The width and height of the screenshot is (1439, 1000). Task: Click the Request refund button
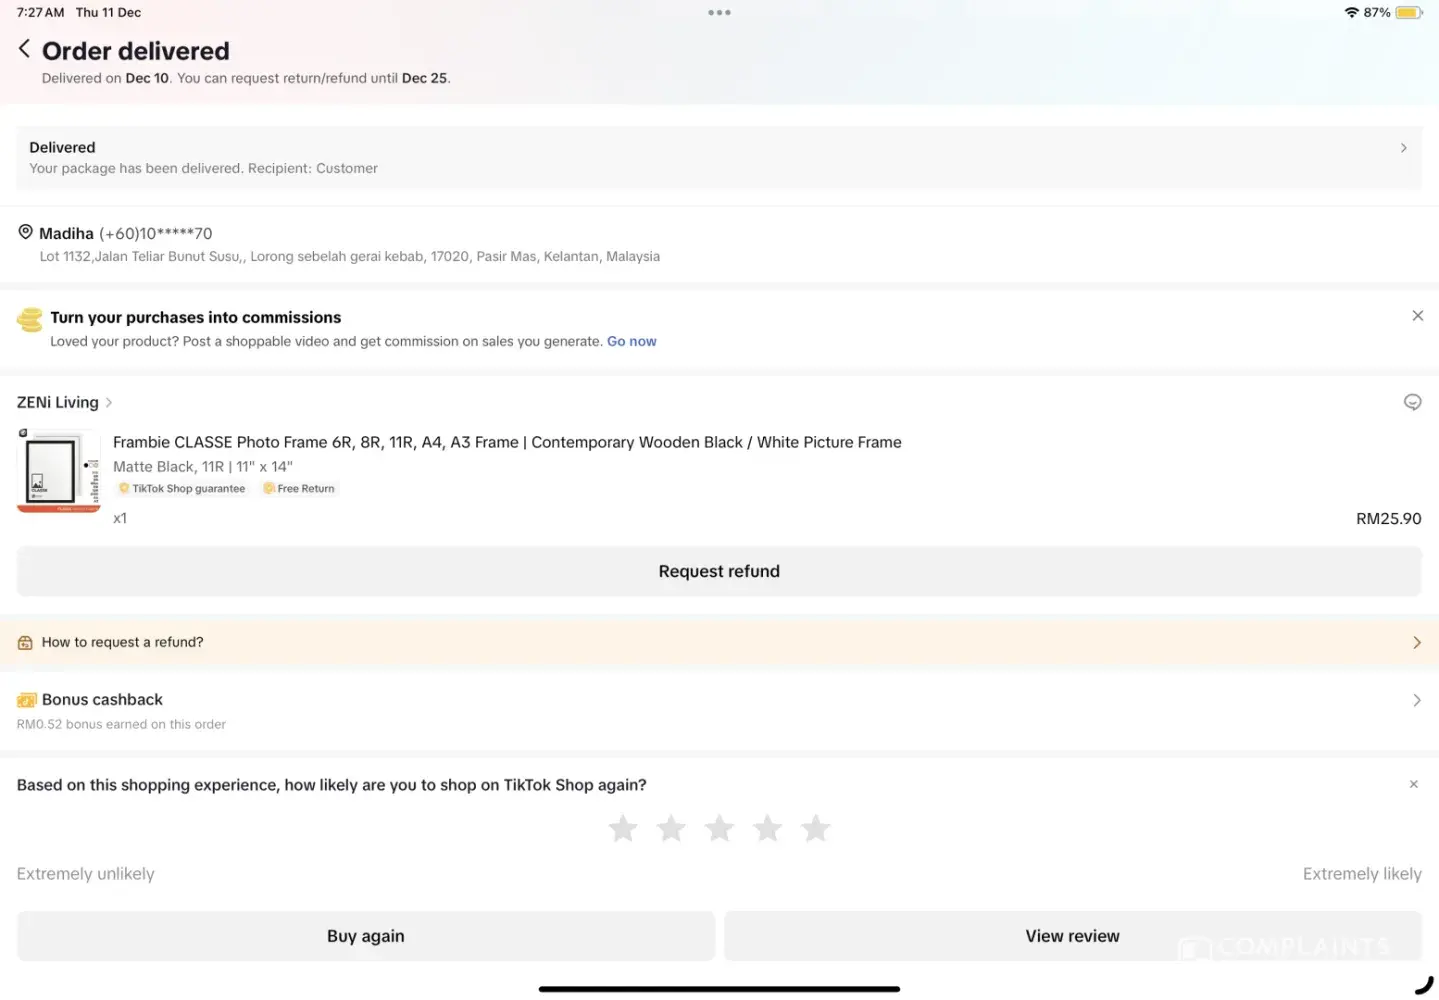(719, 571)
